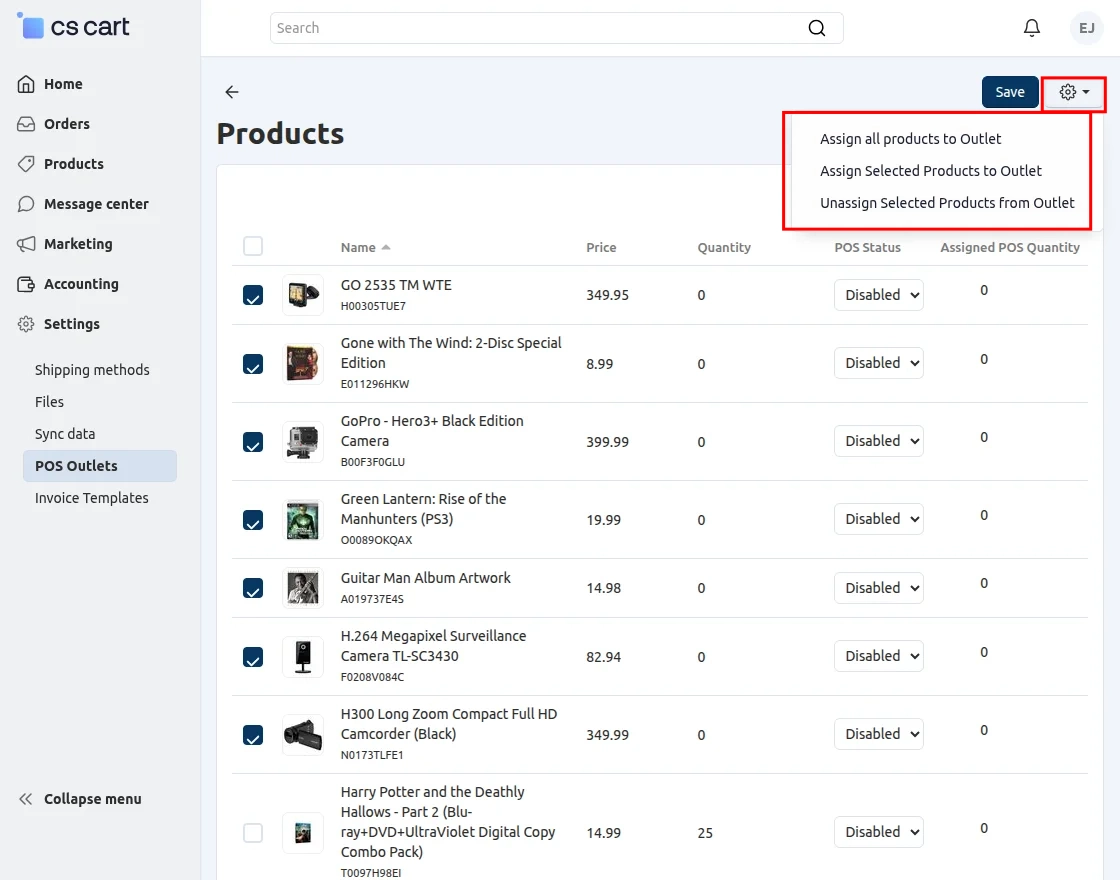Open POS Status dropdown for Gone with Wind

click(879, 363)
